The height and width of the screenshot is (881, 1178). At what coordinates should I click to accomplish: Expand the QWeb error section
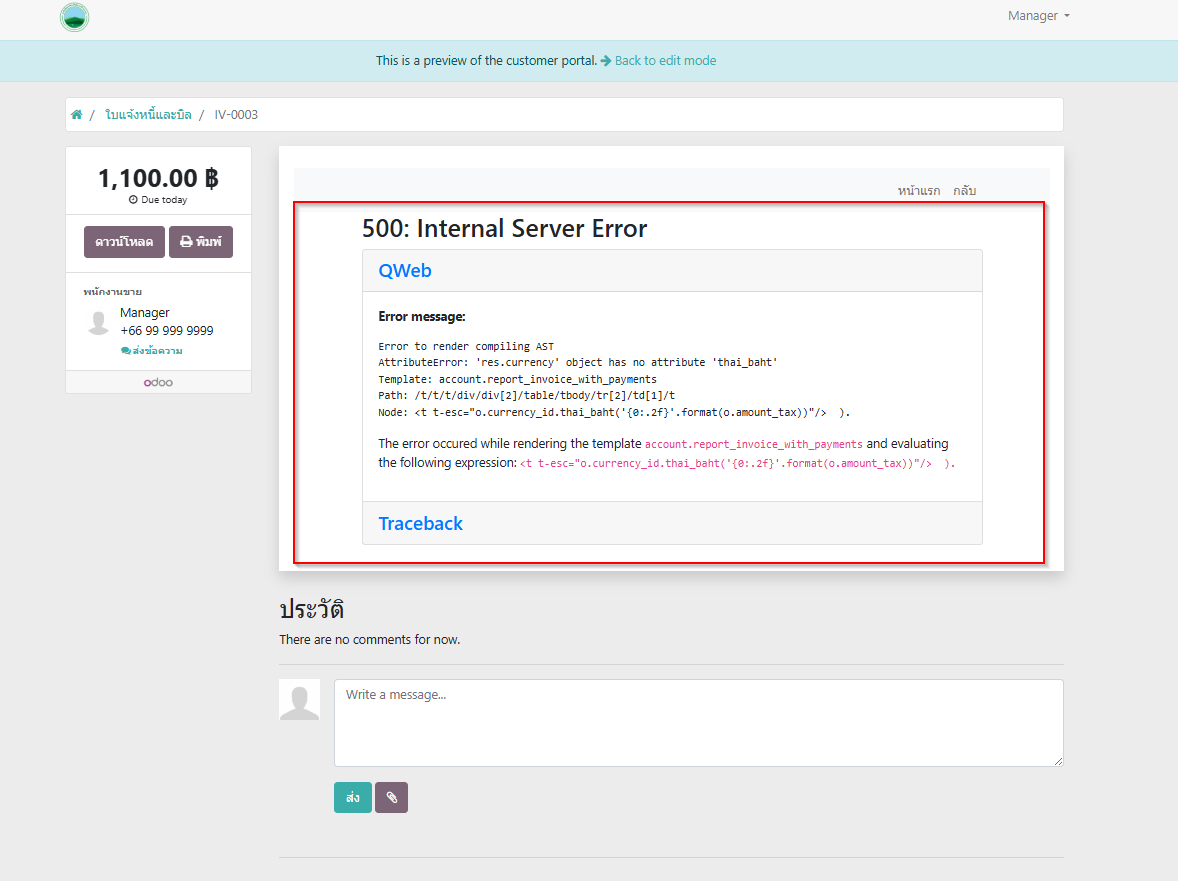[x=405, y=271]
